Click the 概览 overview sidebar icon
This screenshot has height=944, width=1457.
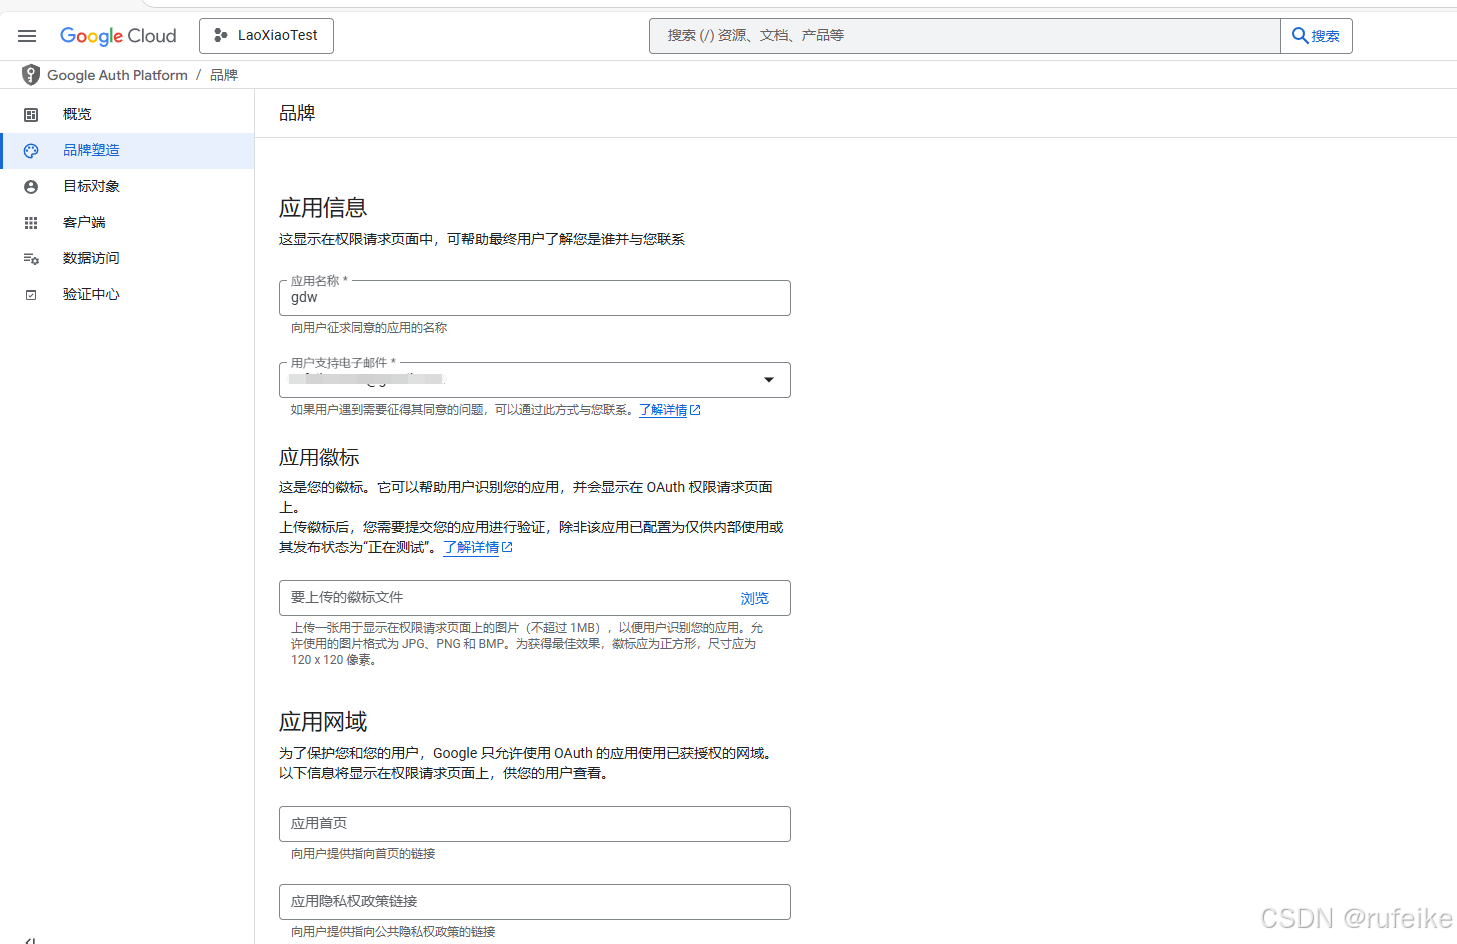(31, 115)
